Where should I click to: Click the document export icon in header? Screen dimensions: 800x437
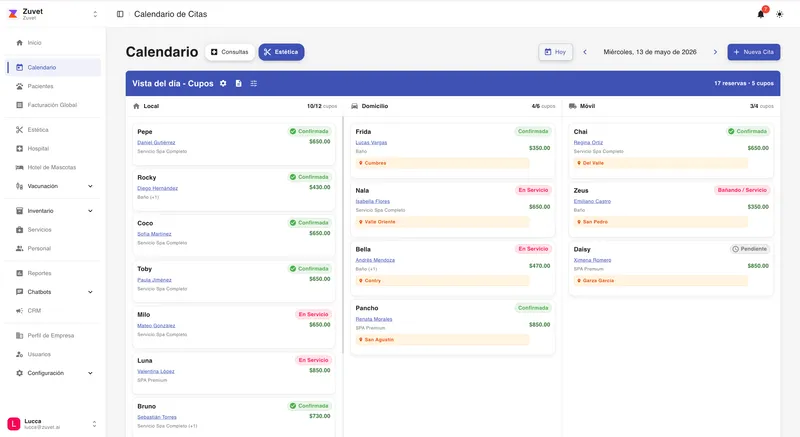pyautogui.click(x=238, y=83)
